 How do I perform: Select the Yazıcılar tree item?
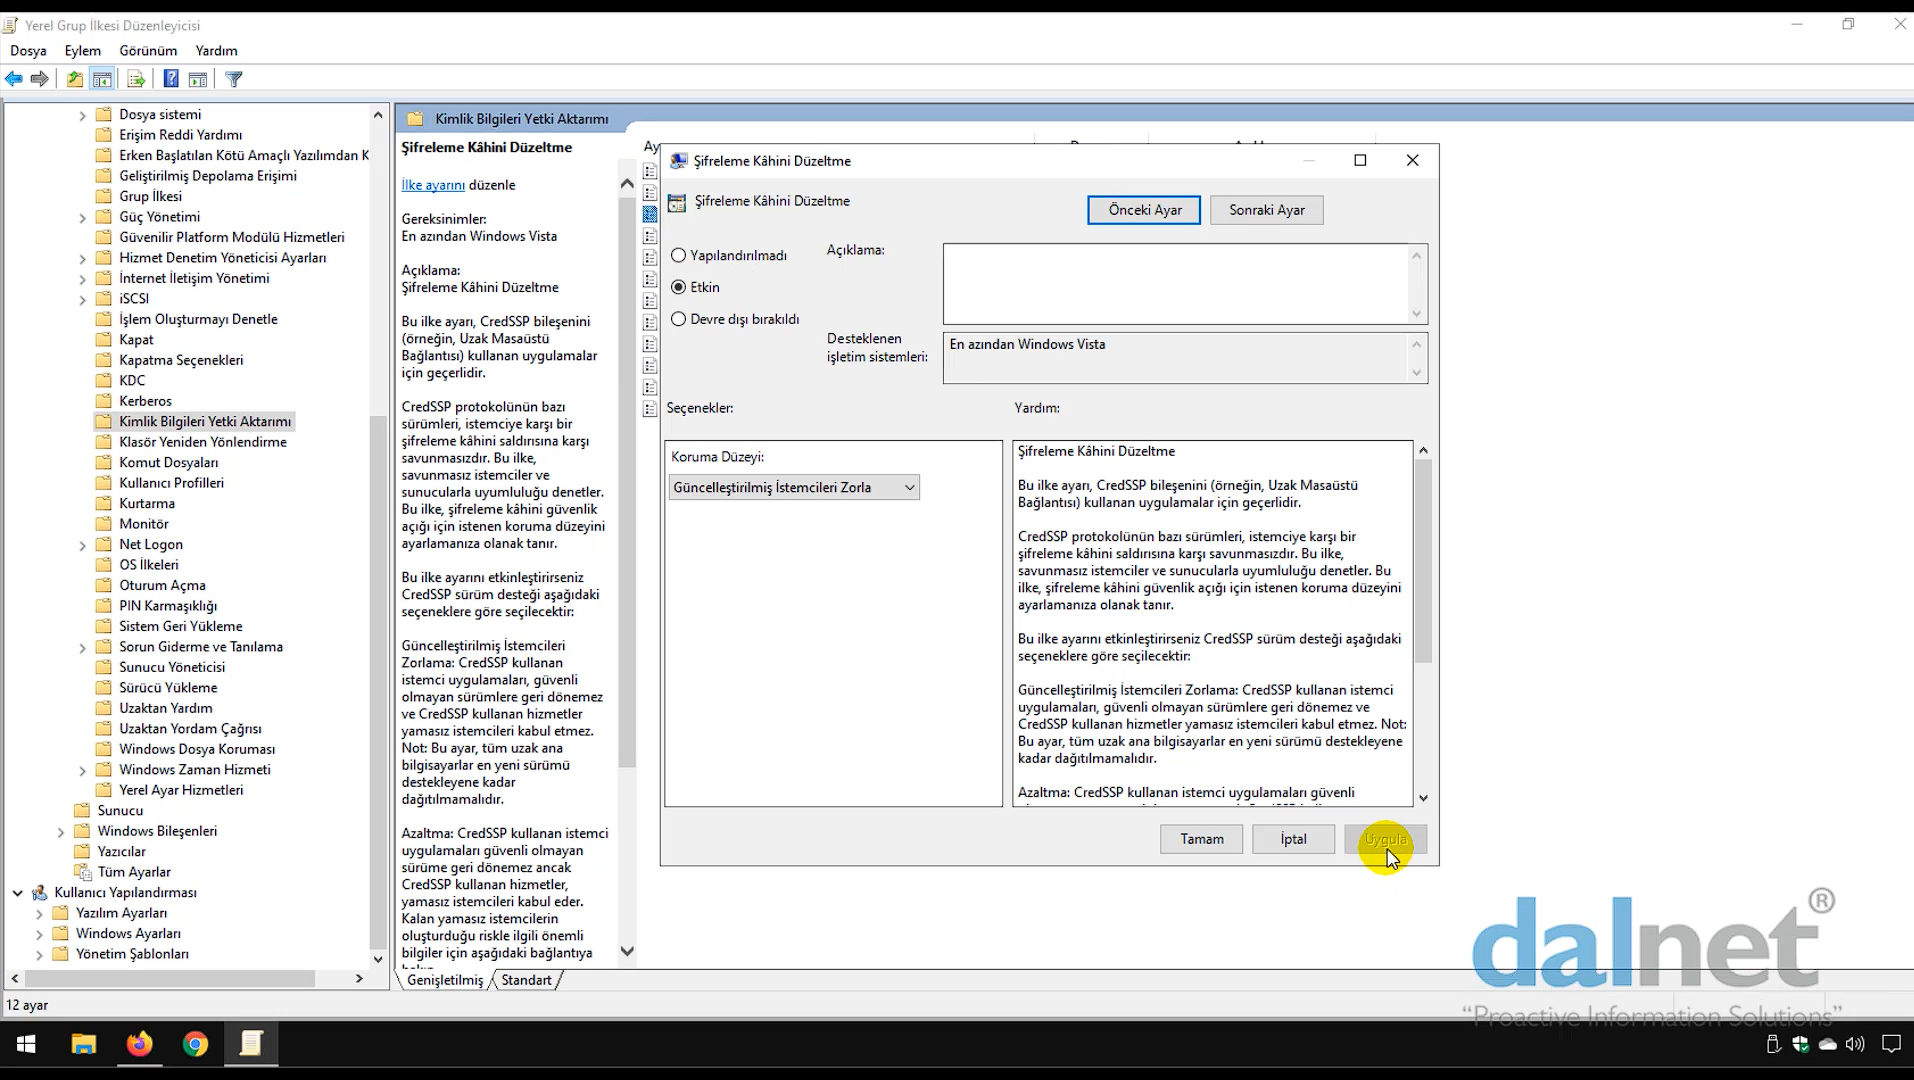[x=121, y=852]
